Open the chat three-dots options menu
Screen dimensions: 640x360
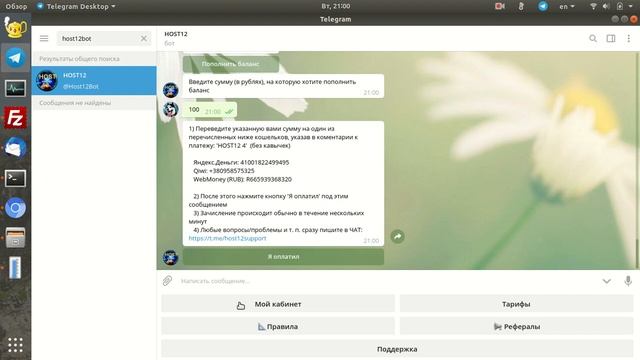coord(629,38)
